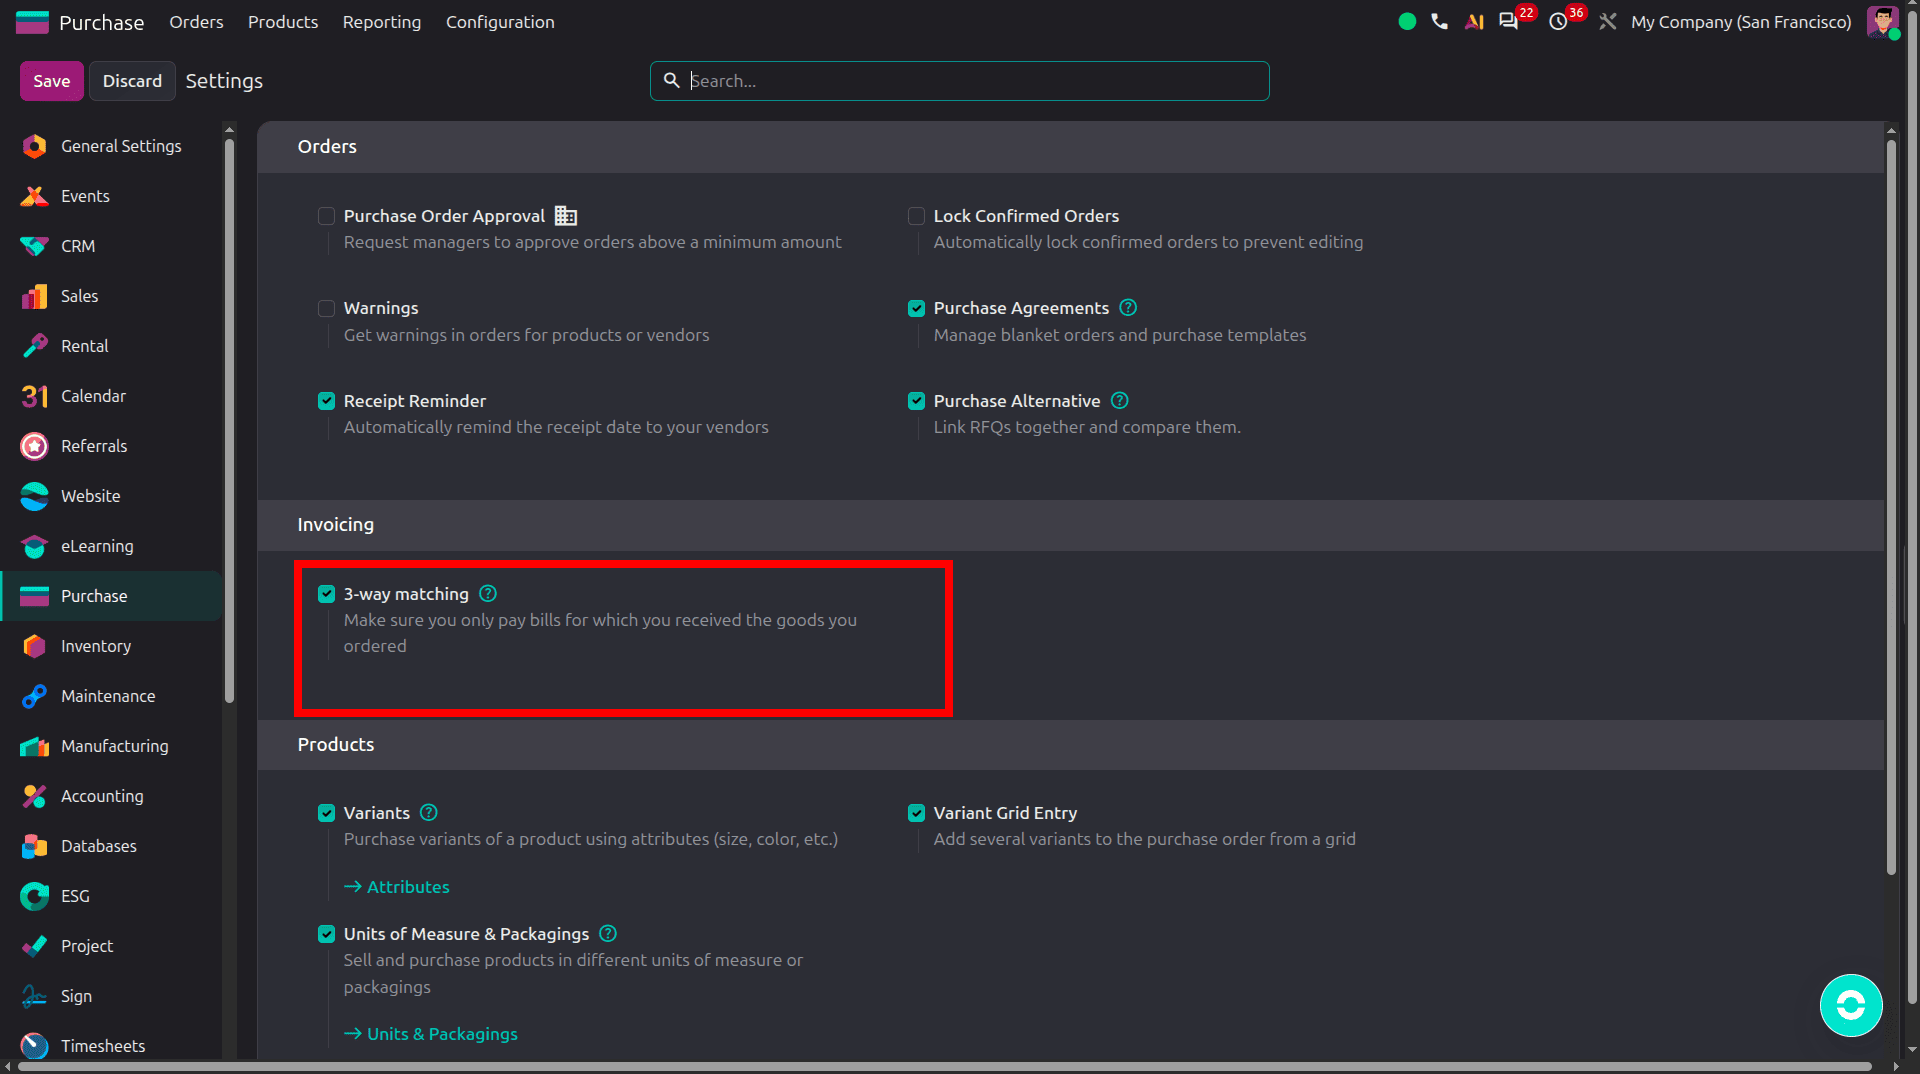Open help icon next to Units of Measure & Packagings
The width and height of the screenshot is (1920, 1074).
[608, 933]
